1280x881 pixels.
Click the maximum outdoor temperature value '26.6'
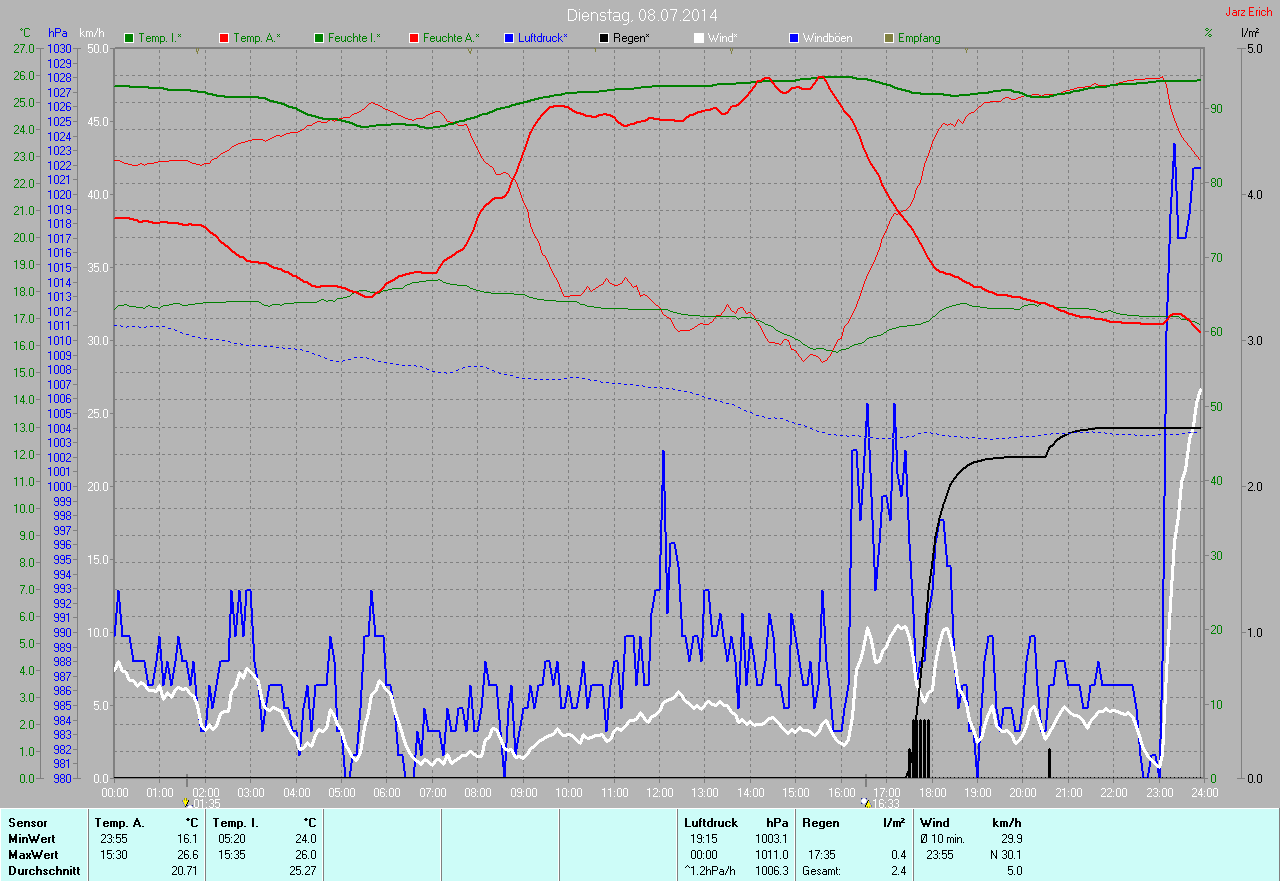(187, 855)
